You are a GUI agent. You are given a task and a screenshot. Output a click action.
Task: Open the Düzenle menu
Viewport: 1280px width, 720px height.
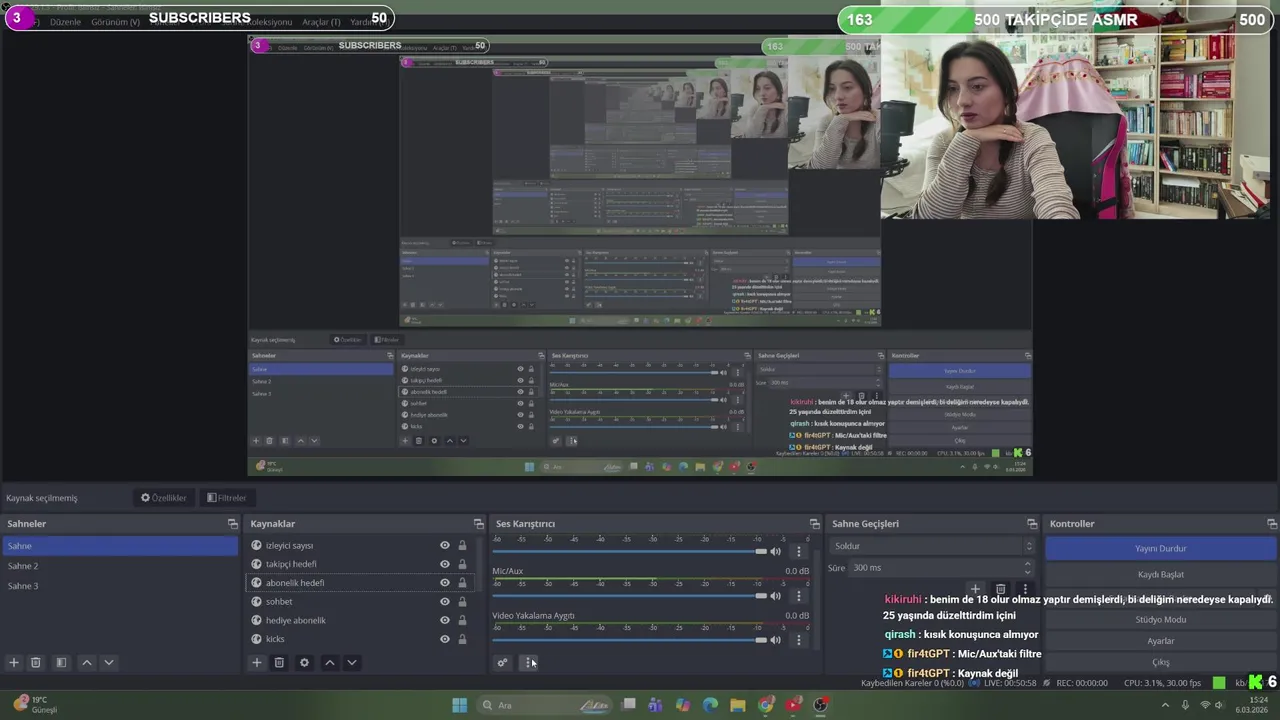65,22
